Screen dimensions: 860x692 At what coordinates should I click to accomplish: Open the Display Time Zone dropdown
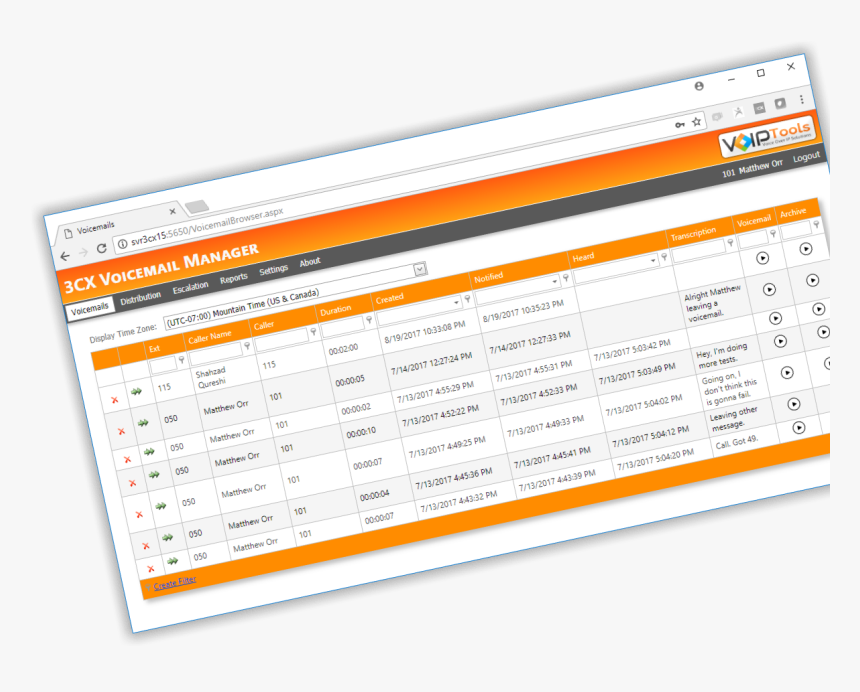(x=420, y=269)
